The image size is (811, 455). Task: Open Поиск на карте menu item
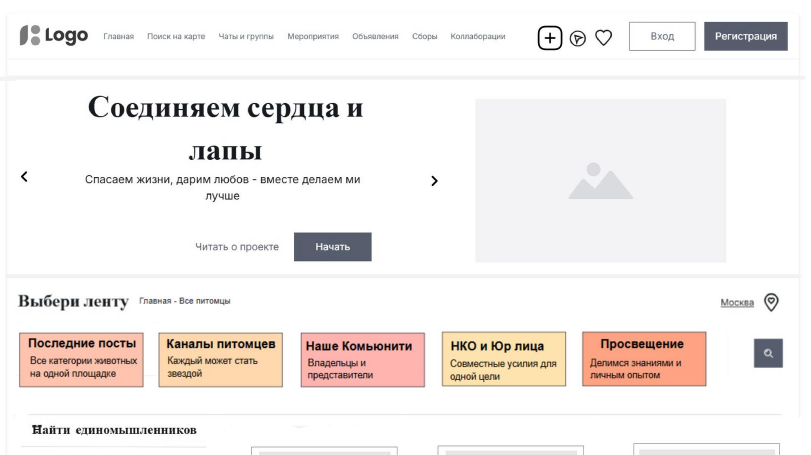pyautogui.click(x=176, y=36)
